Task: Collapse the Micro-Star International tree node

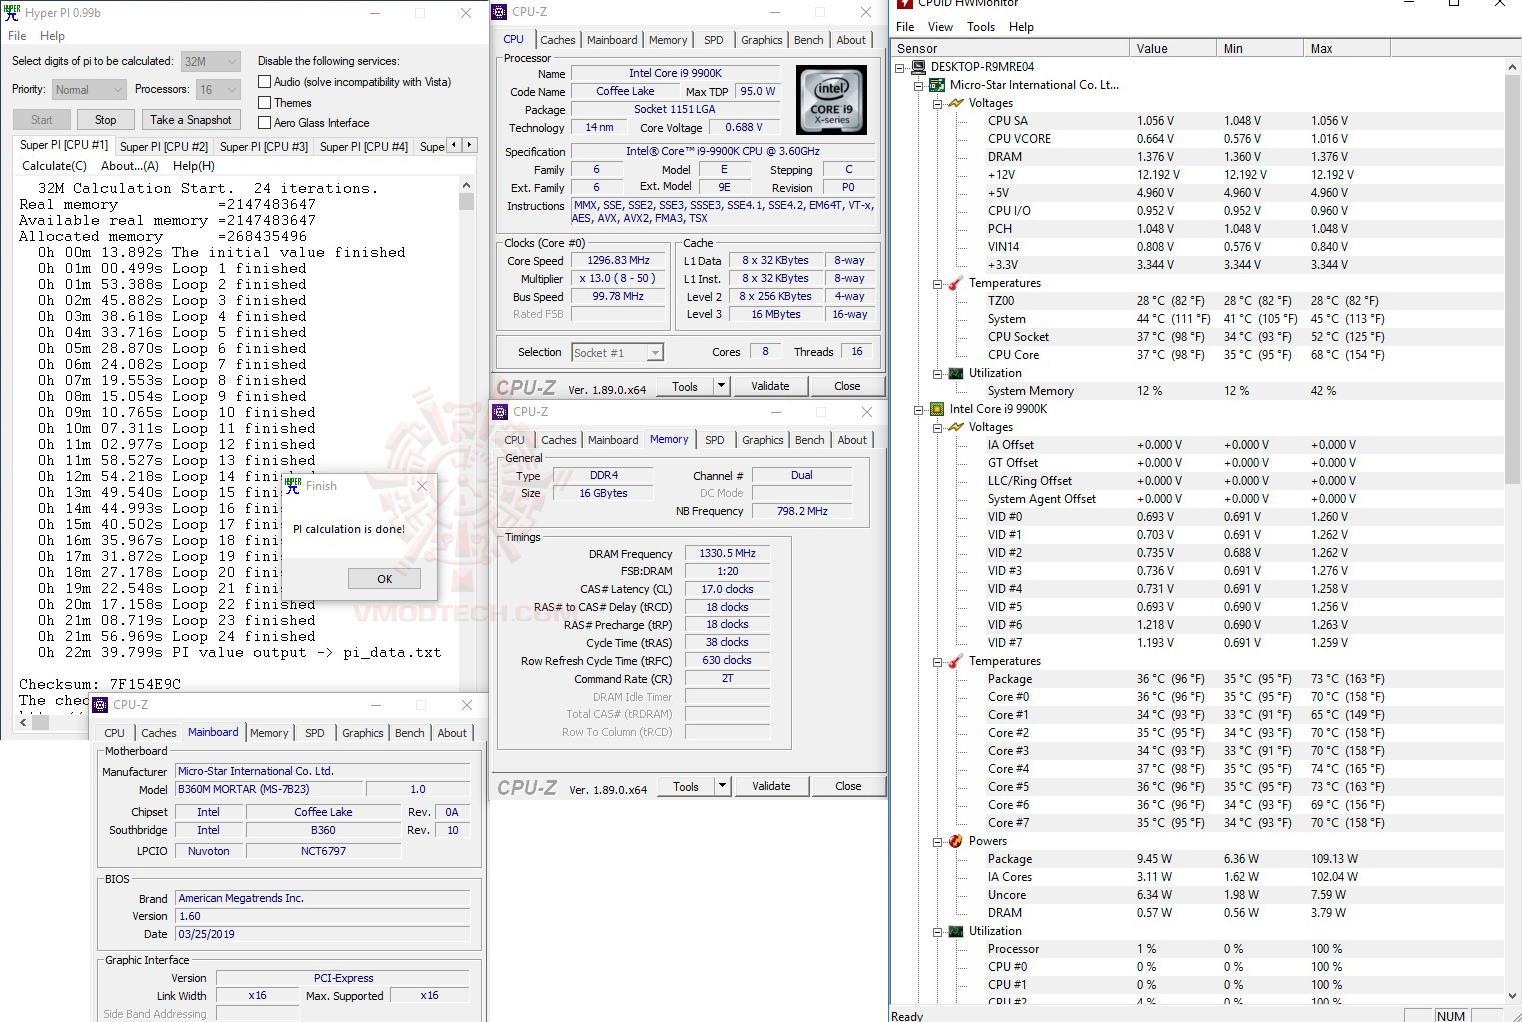Action: point(918,85)
